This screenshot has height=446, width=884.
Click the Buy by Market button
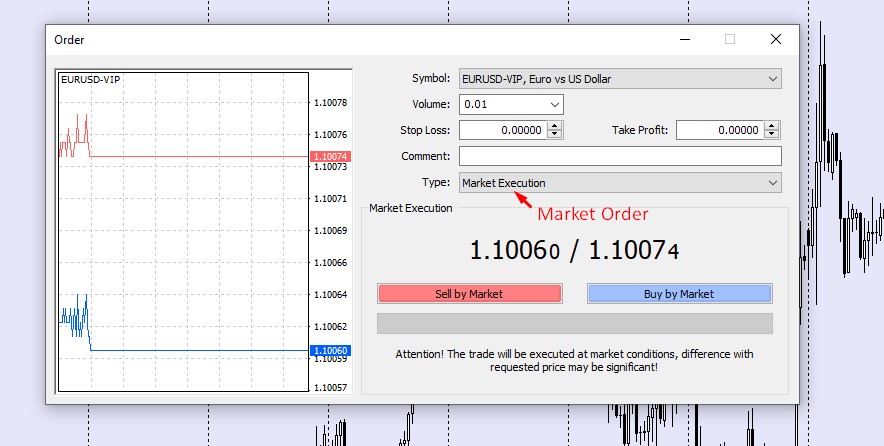[678, 294]
